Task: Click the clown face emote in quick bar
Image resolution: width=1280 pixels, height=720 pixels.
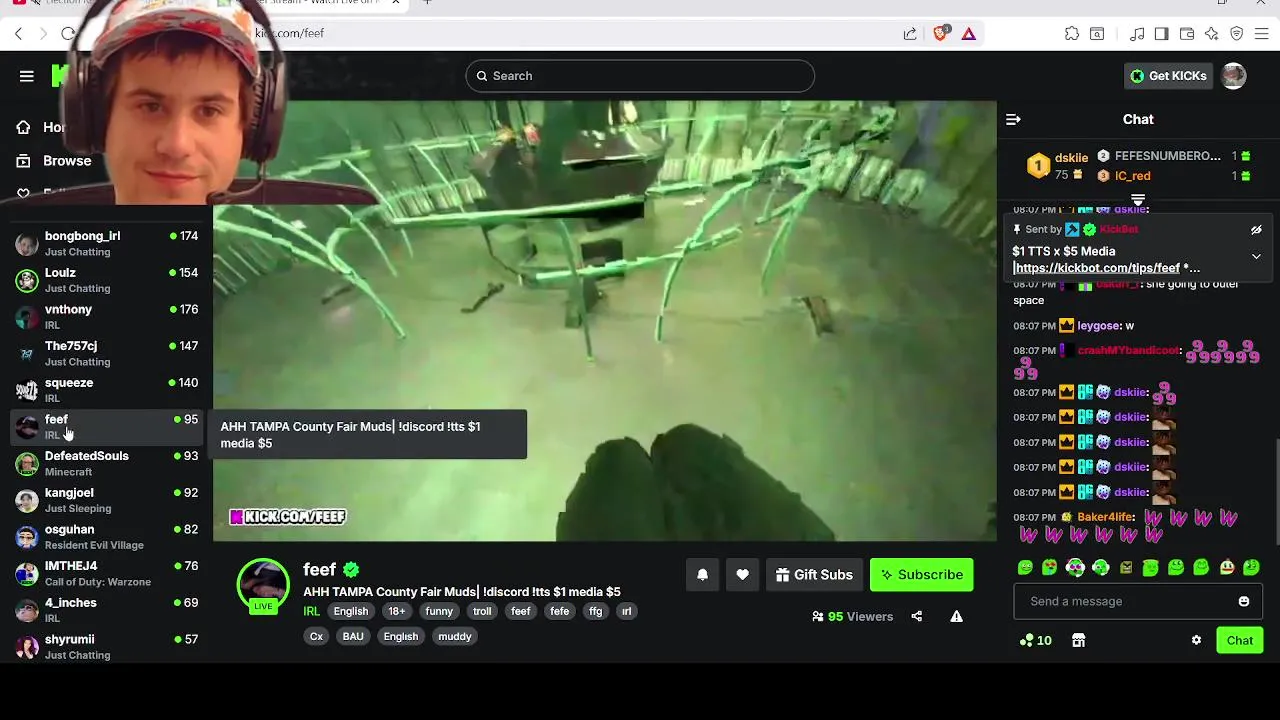Action: pyautogui.click(x=1227, y=568)
